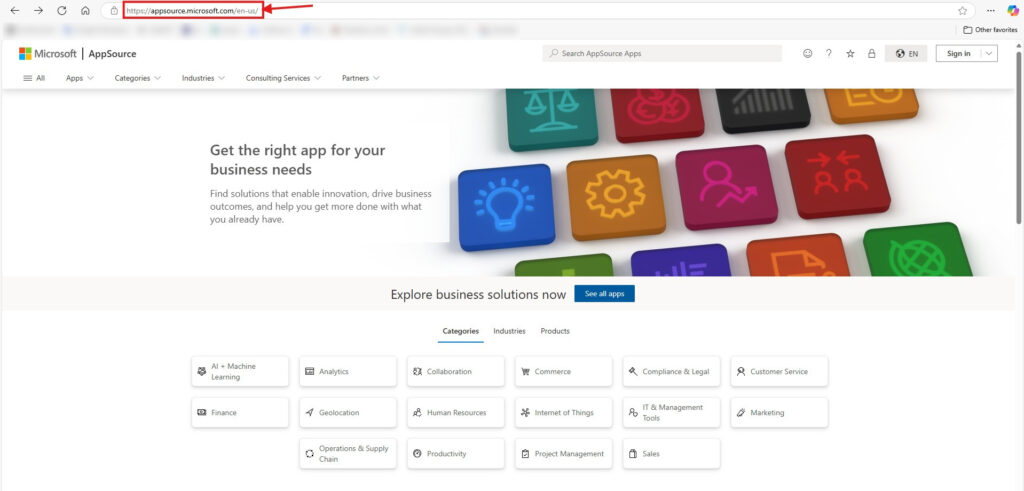The image size is (1024, 491).
Task: Open the Consulting Services dropdown
Action: tap(283, 78)
